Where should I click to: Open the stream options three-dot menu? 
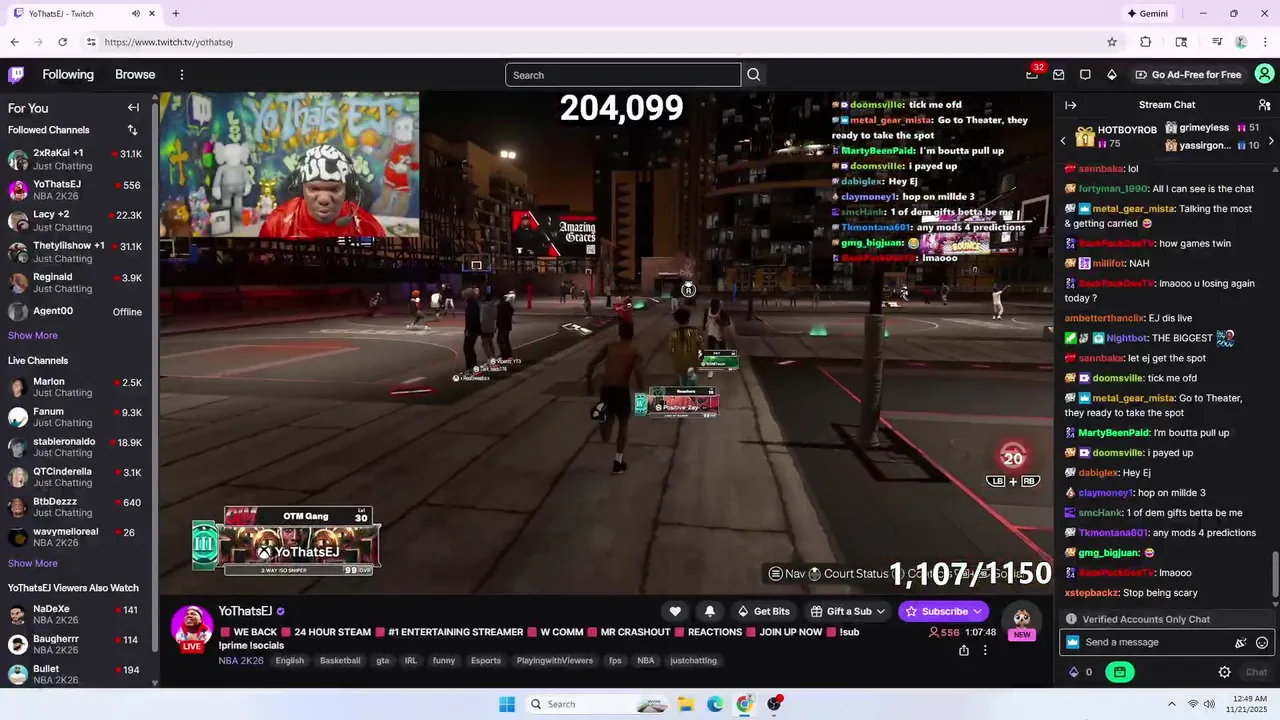pos(985,650)
